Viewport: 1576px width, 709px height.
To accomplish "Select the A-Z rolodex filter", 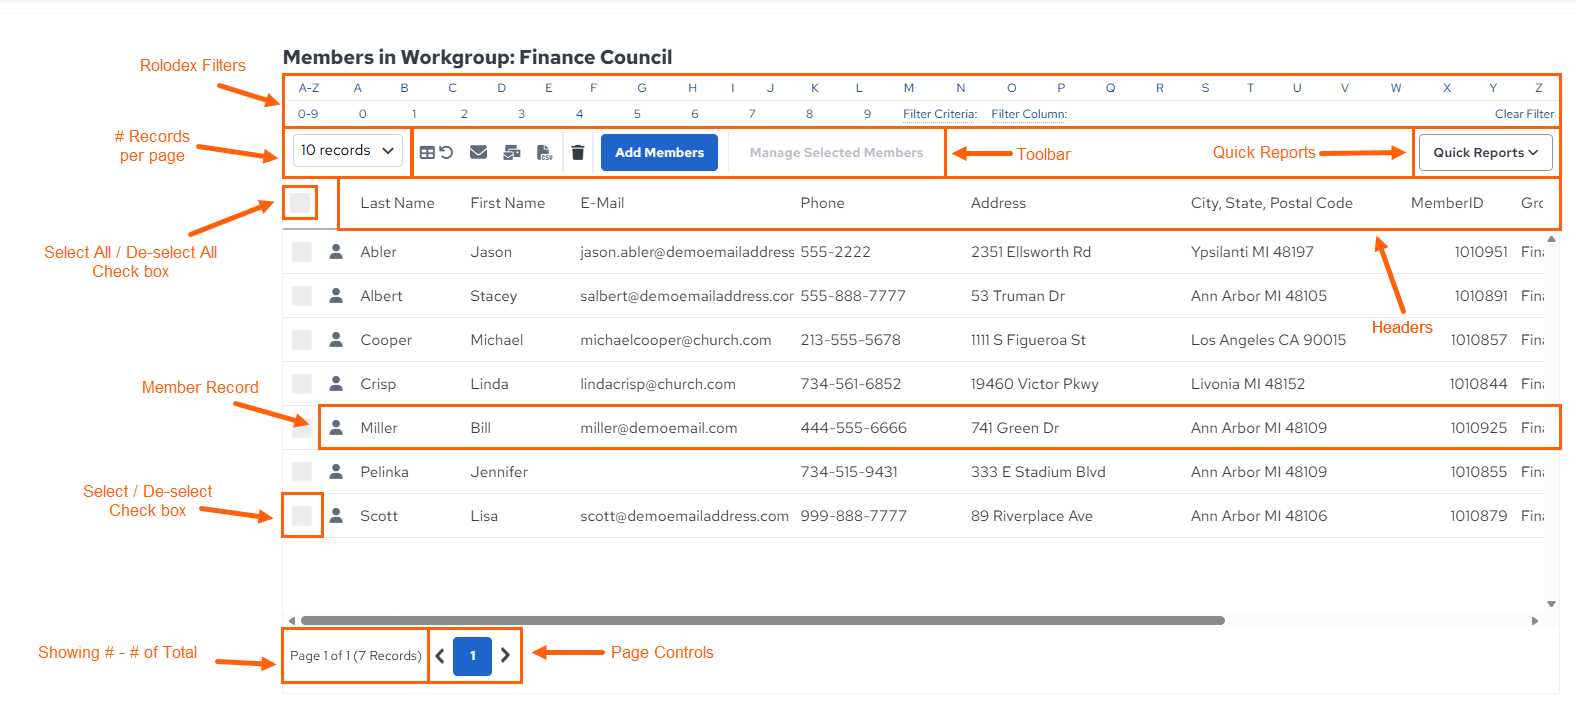I will pyautogui.click(x=309, y=88).
